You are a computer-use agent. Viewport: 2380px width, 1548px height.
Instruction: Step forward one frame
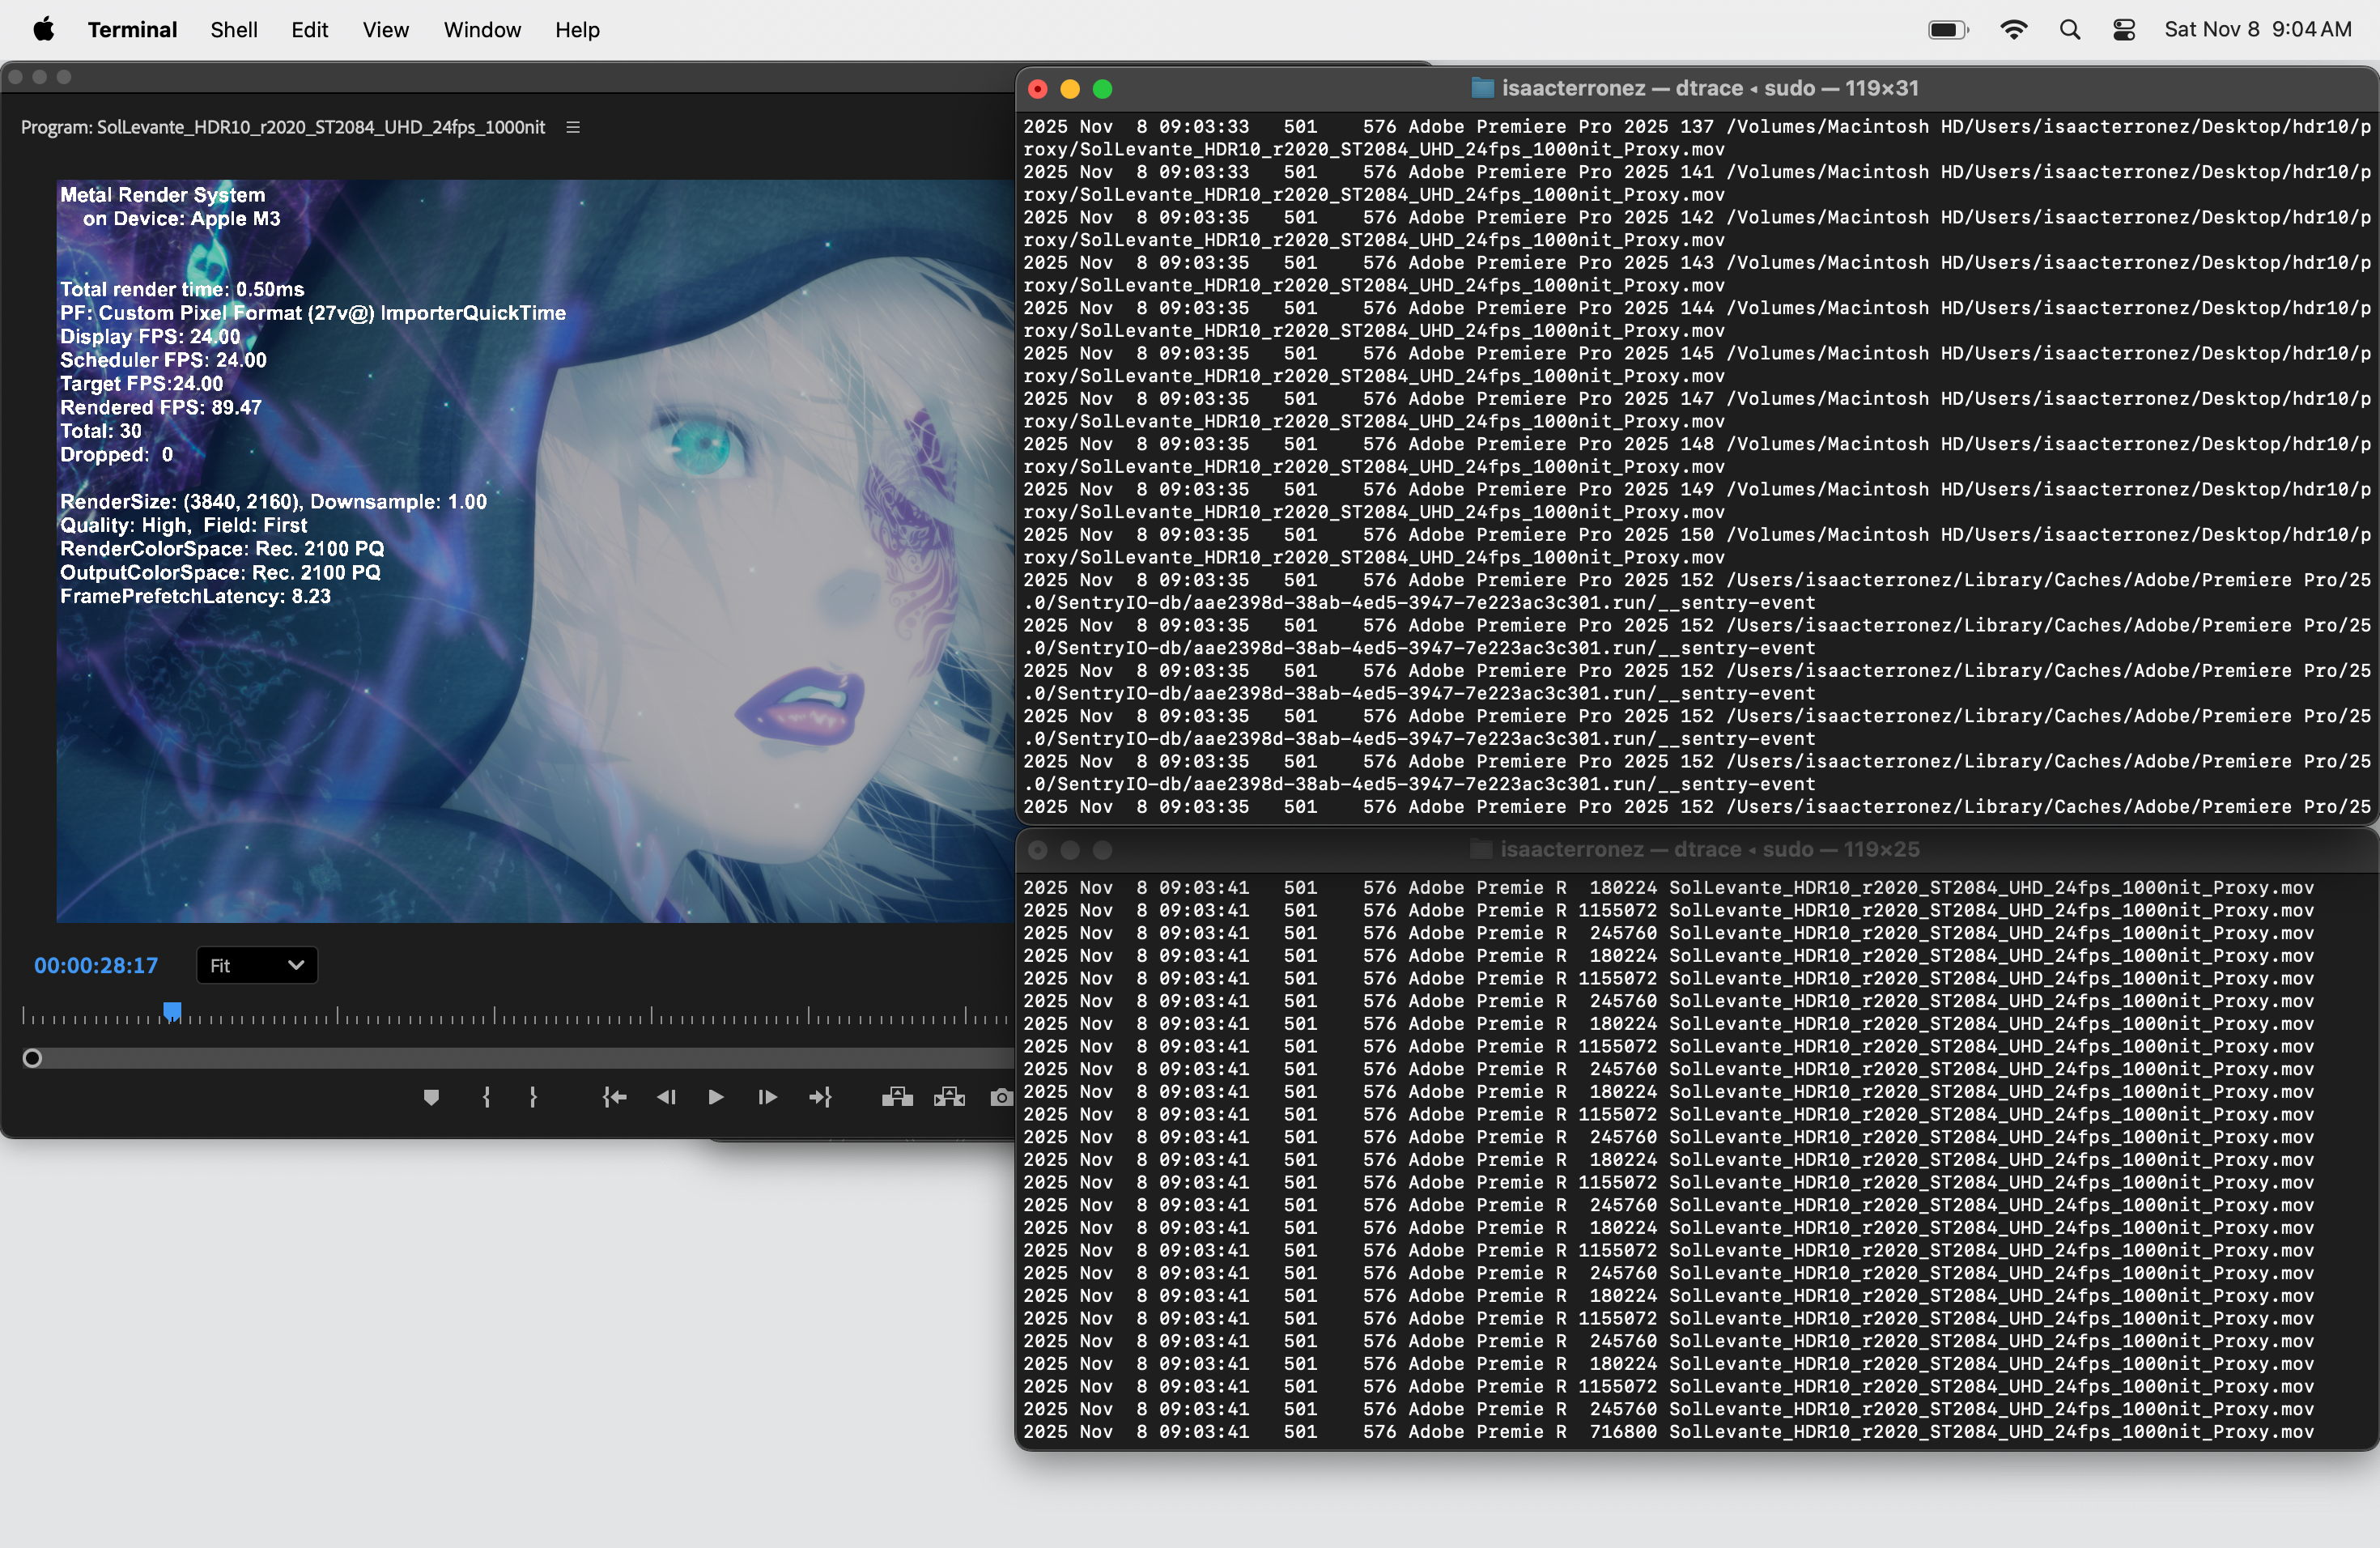[766, 1097]
